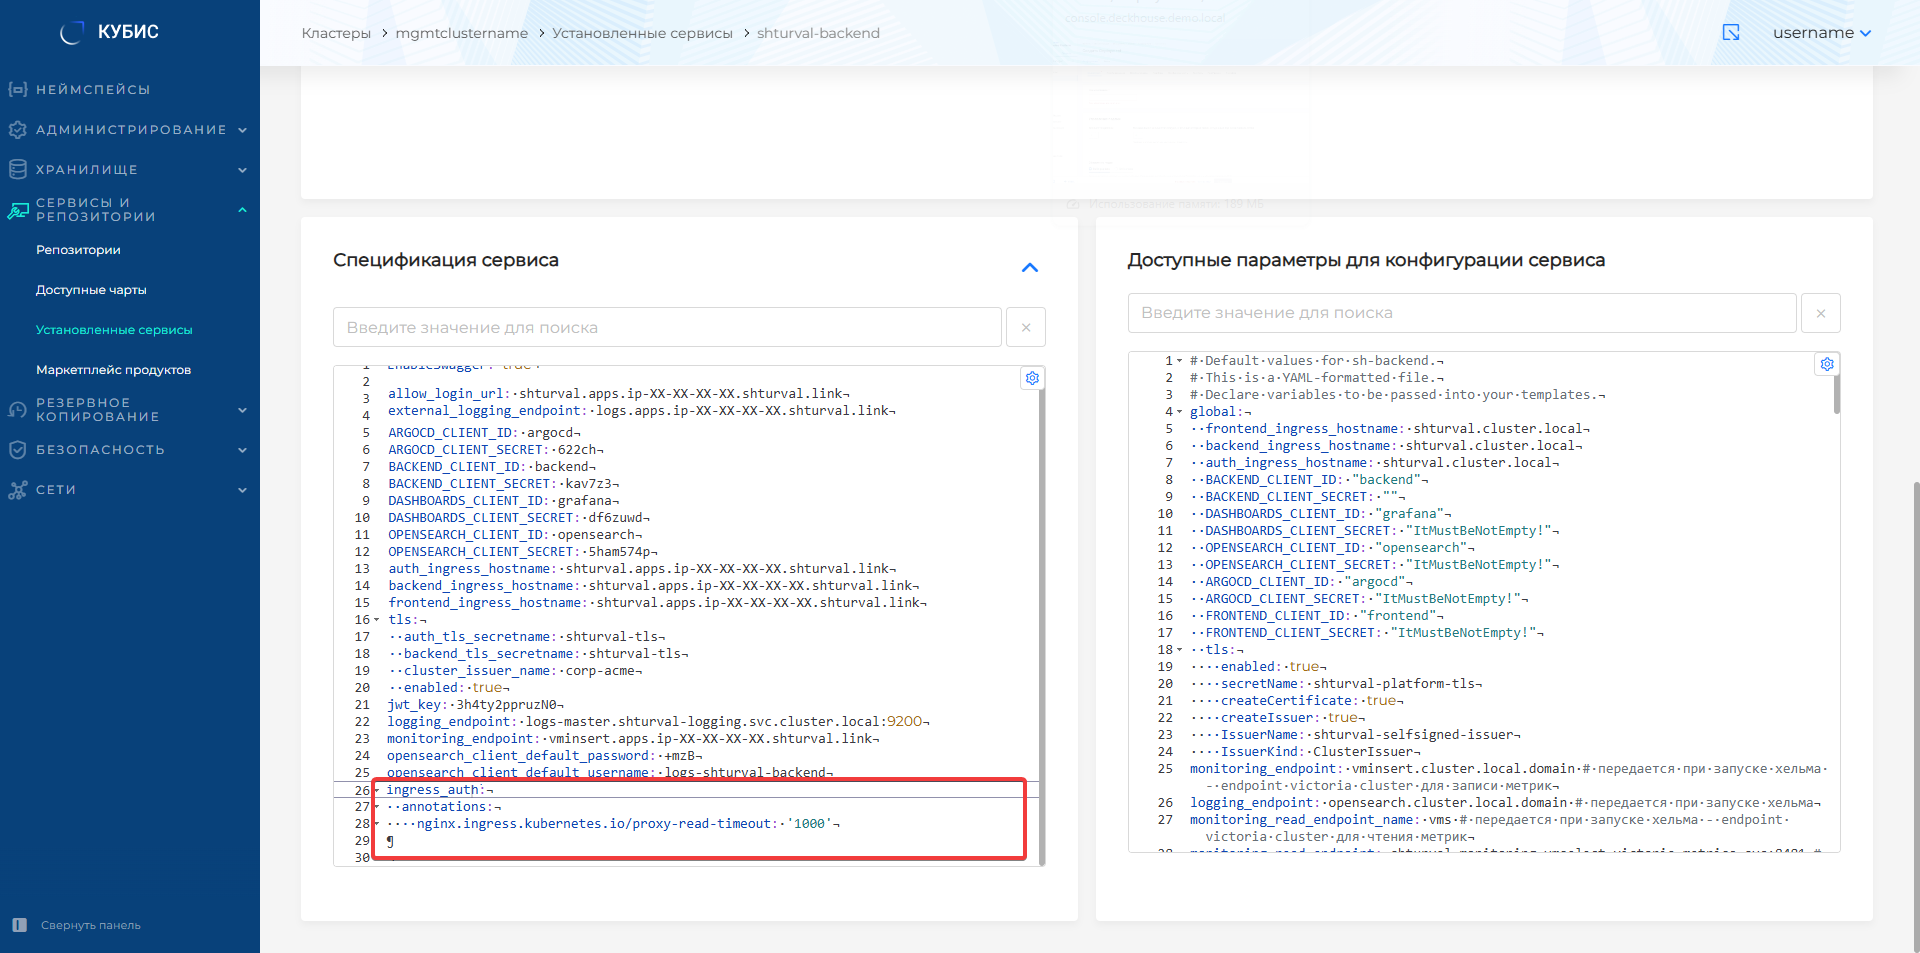The height and width of the screenshot is (953, 1920).
Task: Open settings gear in available parameters editor
Action: coord(1827,364)
